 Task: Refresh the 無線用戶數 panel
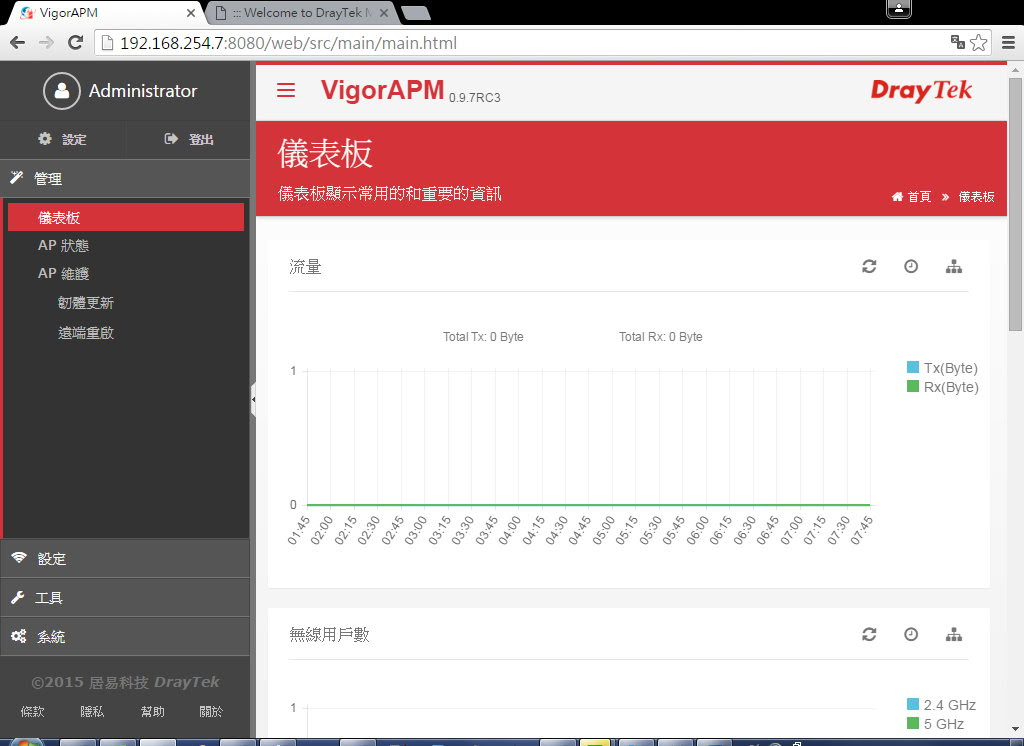(x=869, y=634)
